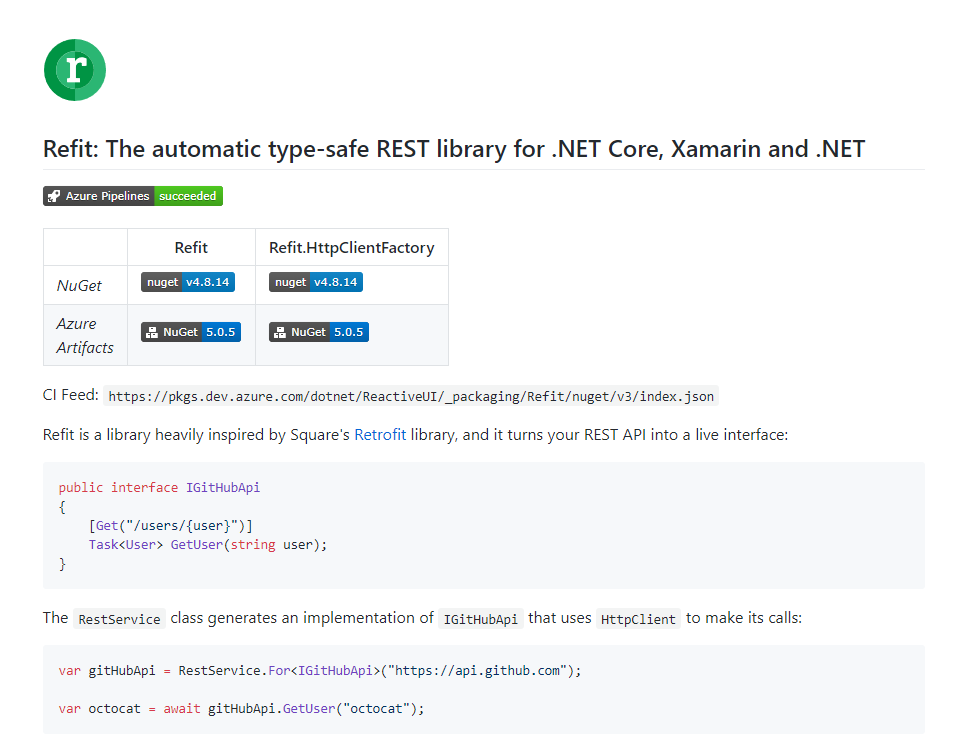Click the Get("/users/{user}") attribute line
Screen dimensions: 968x752
[x=170, y=525]
